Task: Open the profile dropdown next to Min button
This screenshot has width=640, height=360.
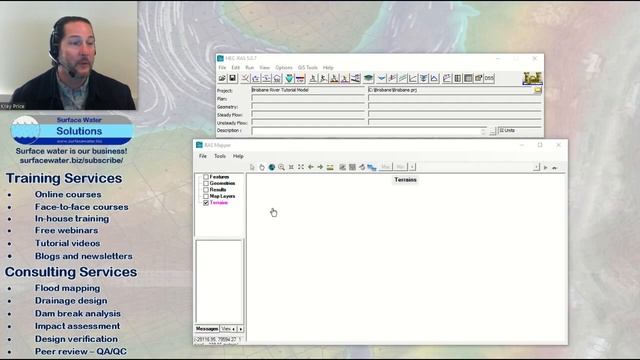Action: coord(412,167)
